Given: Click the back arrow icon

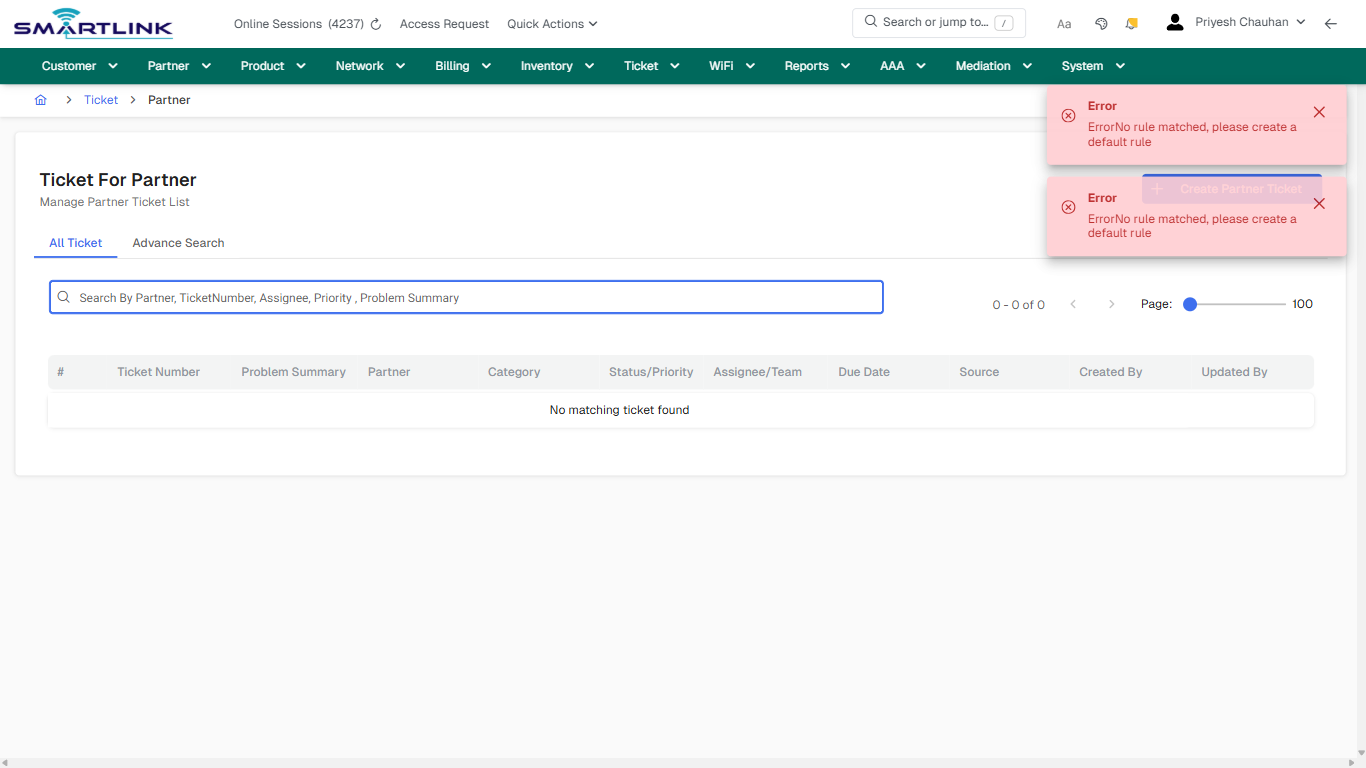Looking at the screenshot, I should (x=1330, y=23).
